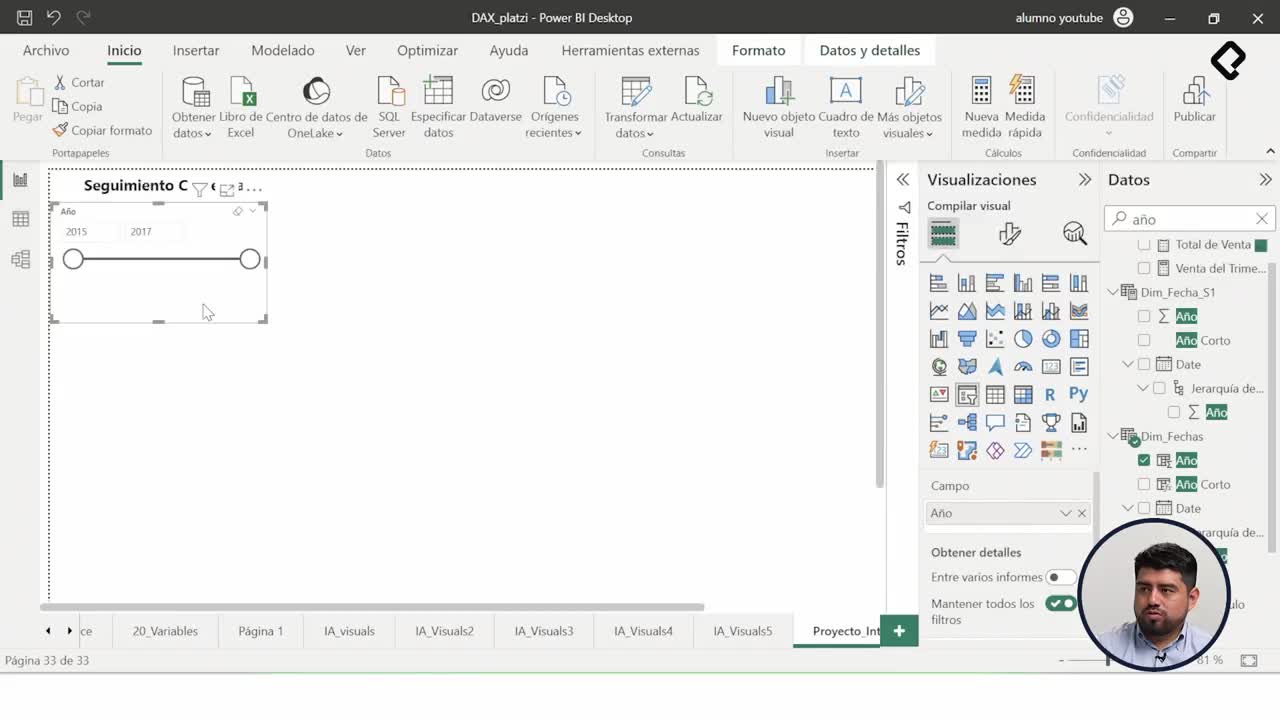
Task: Open the Report view in left sidebar
Action: (x=20, y=180)
